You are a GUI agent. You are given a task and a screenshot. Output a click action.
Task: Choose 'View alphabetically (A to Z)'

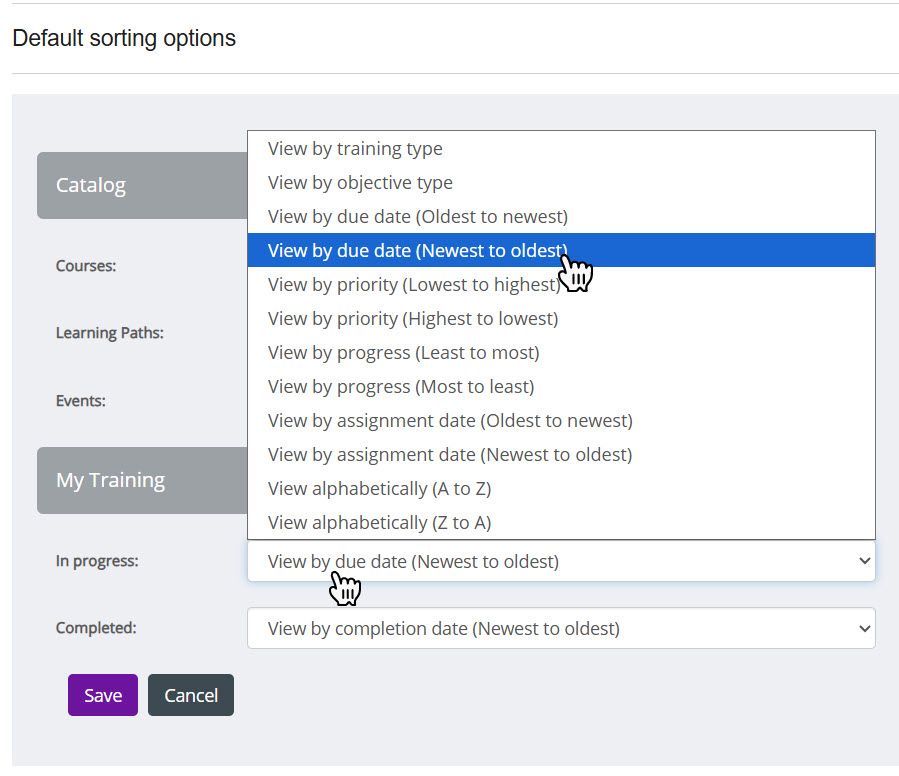(379, 489)
